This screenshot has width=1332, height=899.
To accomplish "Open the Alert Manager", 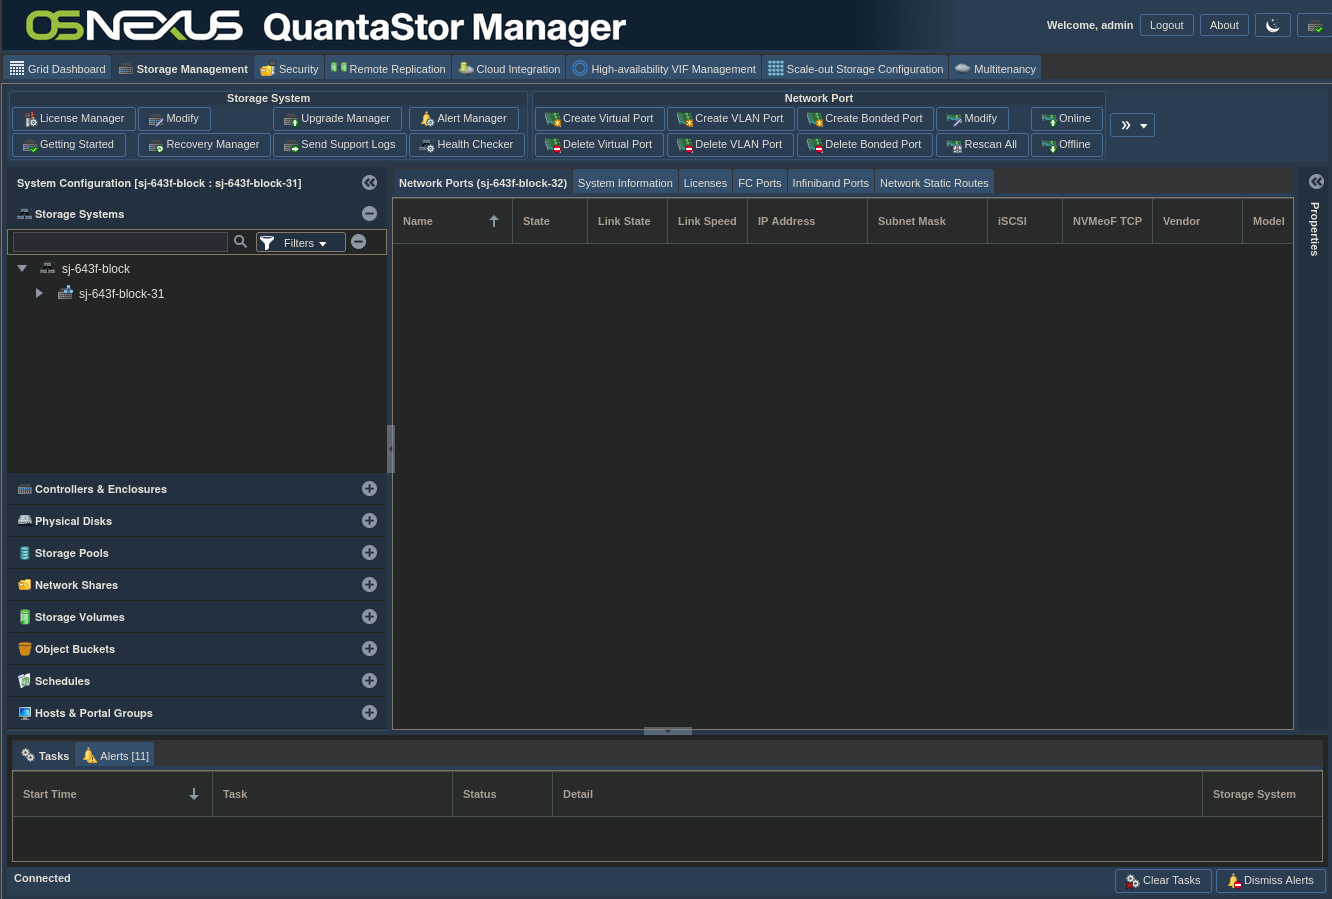I will 463,119.
